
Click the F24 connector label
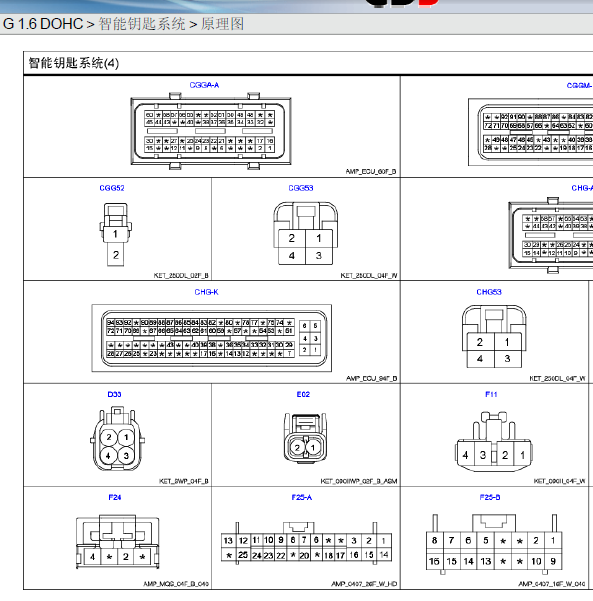(x=115, y=498)
